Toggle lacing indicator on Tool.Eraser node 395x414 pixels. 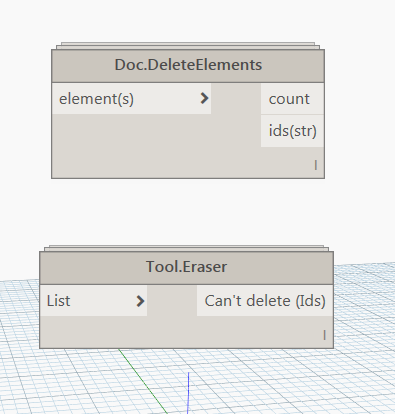tap(325, 335)
